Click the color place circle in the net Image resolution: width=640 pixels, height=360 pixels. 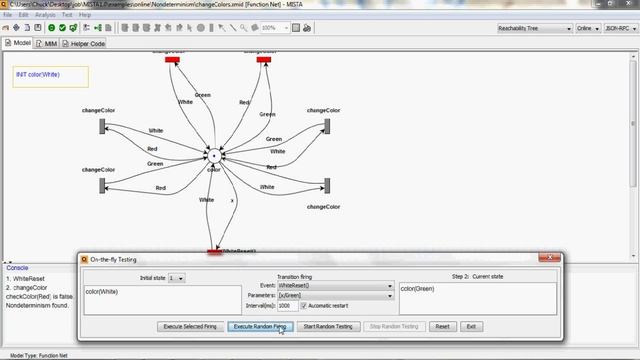[214, 156]
